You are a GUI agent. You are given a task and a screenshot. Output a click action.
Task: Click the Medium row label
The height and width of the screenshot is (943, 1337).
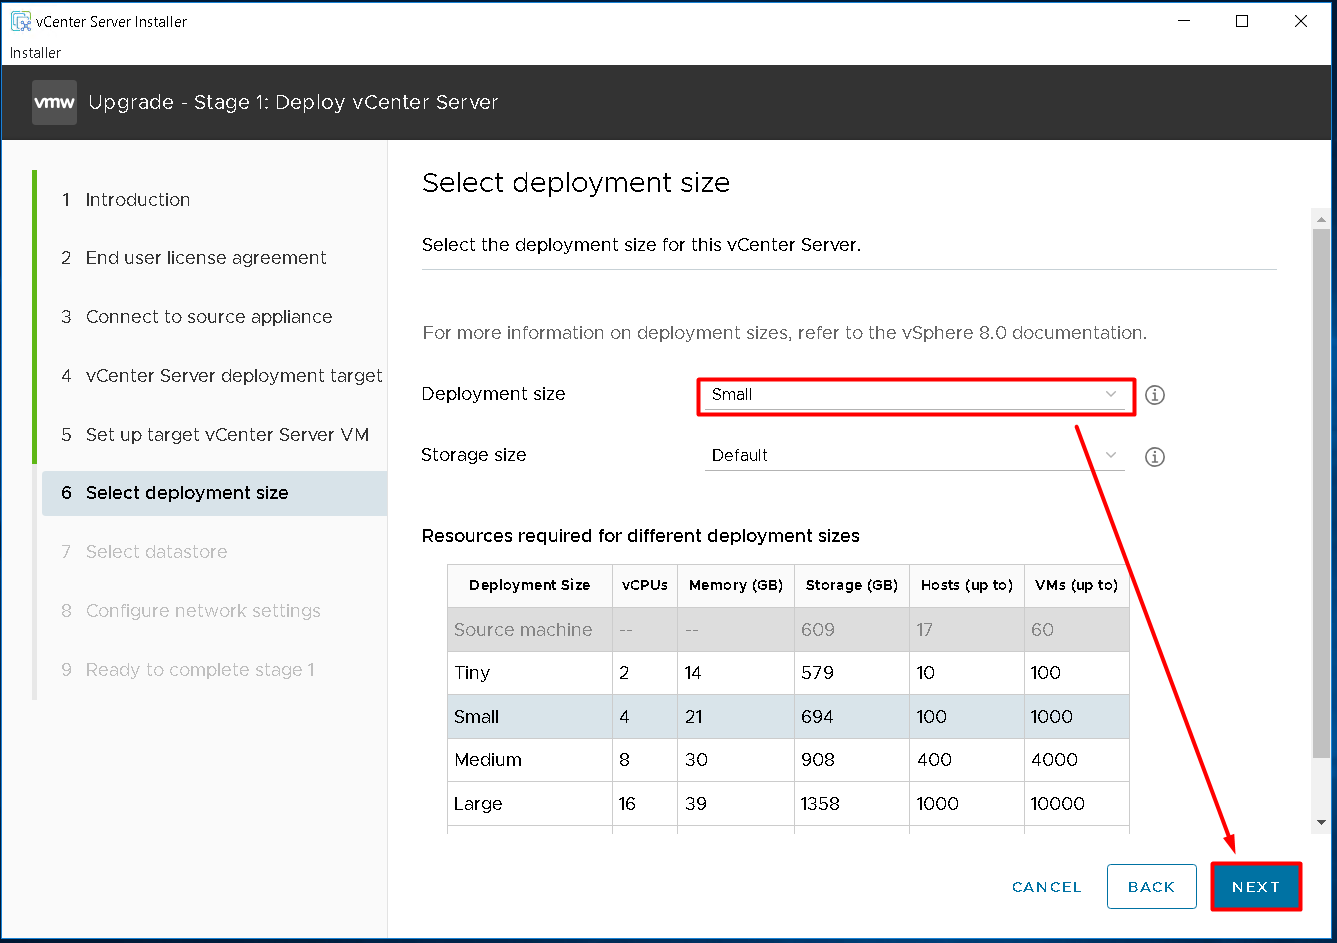[488, 760]
